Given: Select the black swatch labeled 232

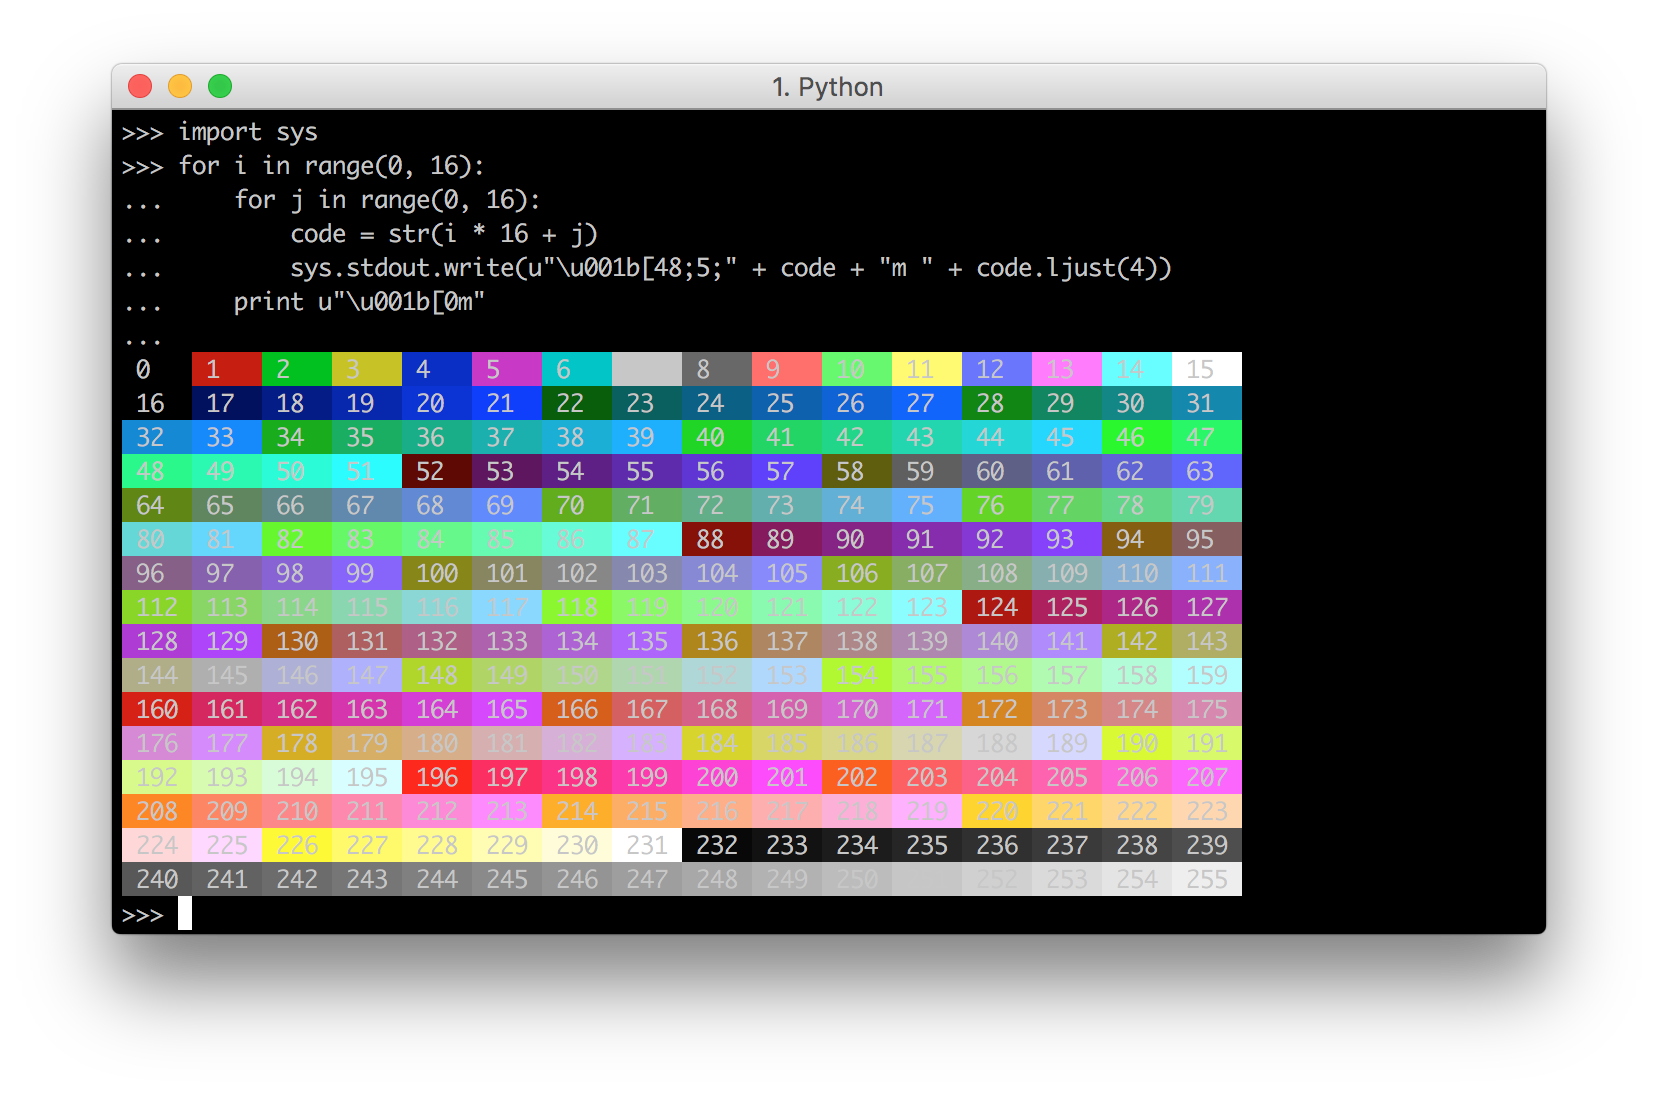Looking at the screenshot, I should pyautogui.click(x=716, y=845).
